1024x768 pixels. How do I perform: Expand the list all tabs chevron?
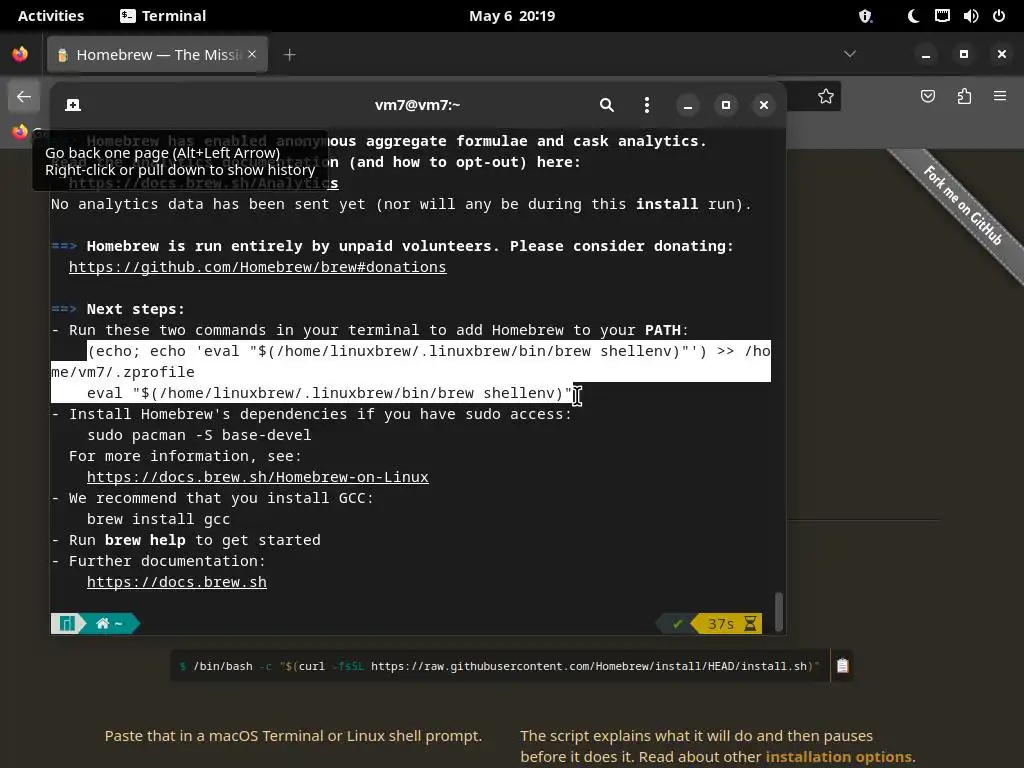click(x=850, y=54)
